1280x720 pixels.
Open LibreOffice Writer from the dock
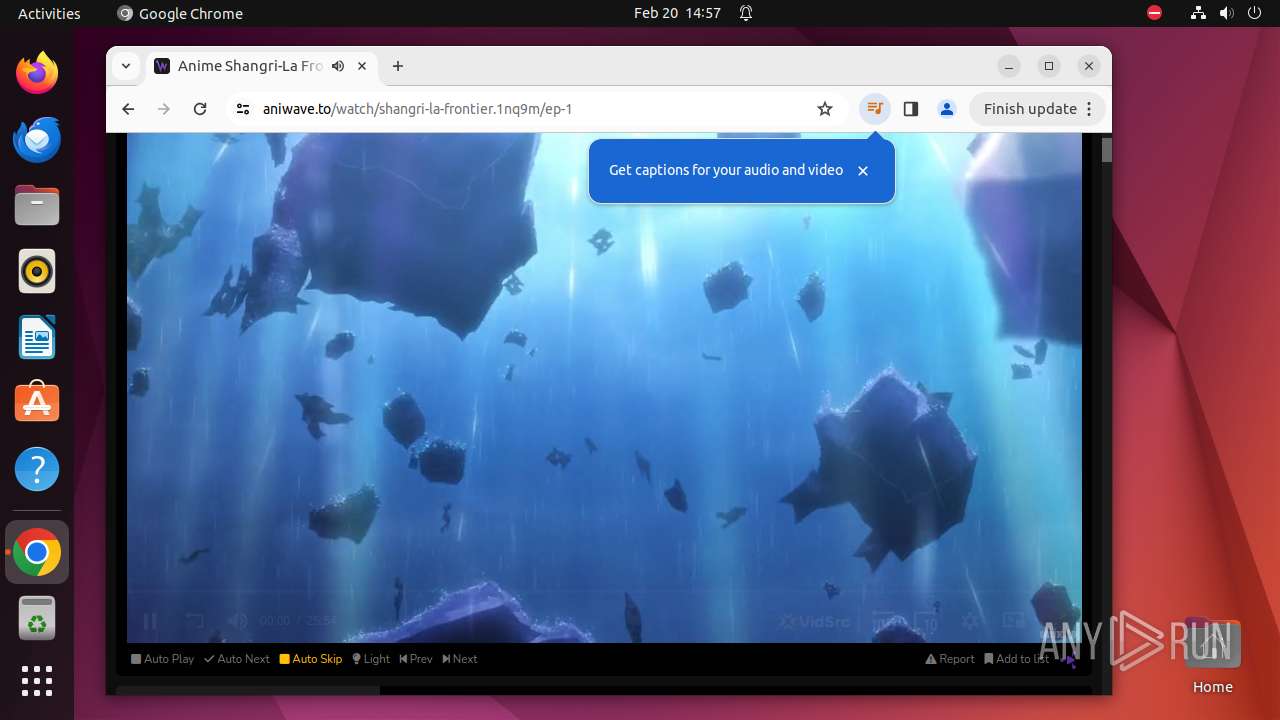(37, 337)
